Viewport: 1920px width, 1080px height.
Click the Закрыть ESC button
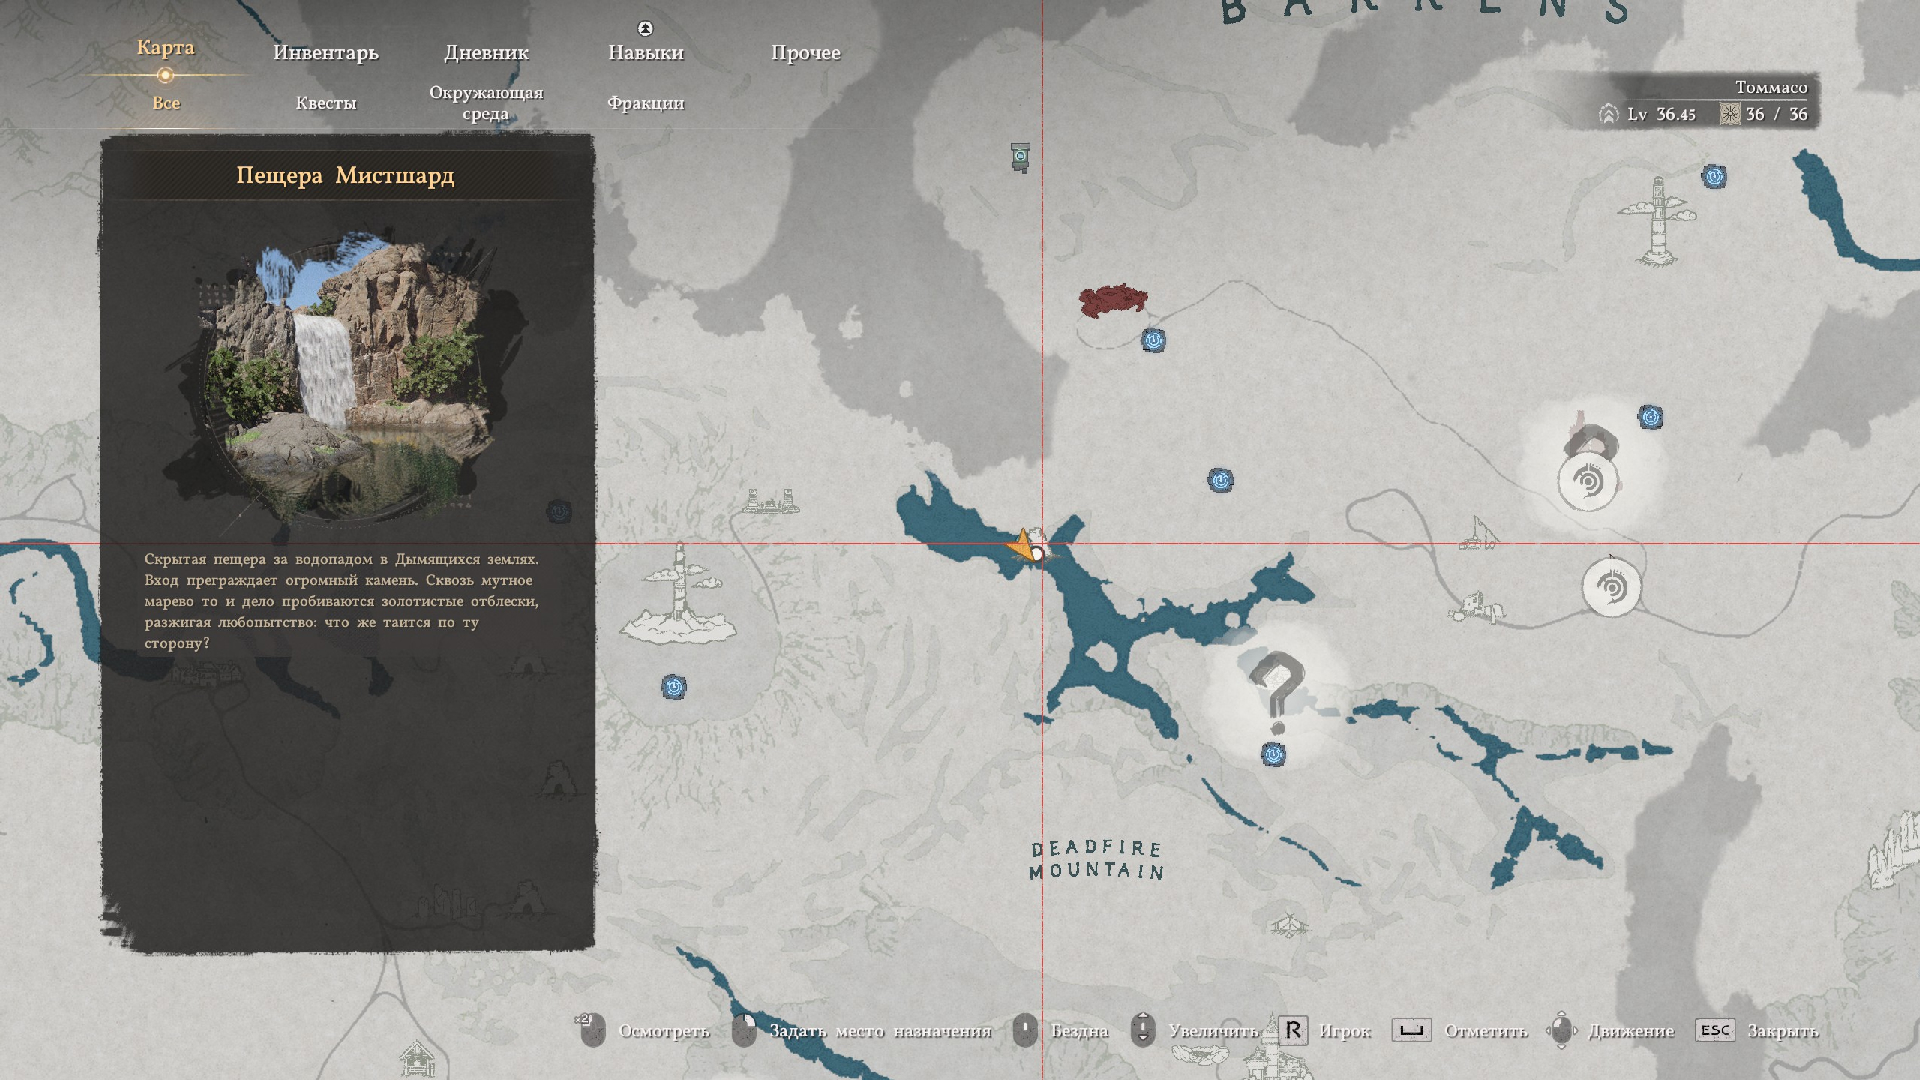tap(1757, 1030)
